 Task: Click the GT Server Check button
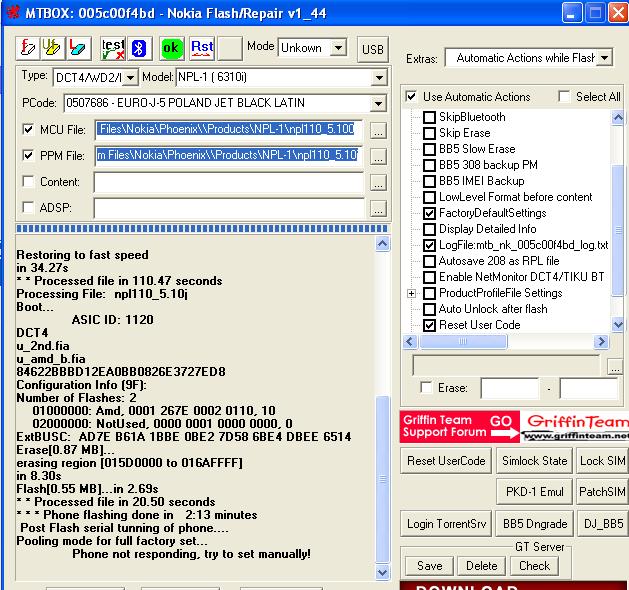[534, 566]
